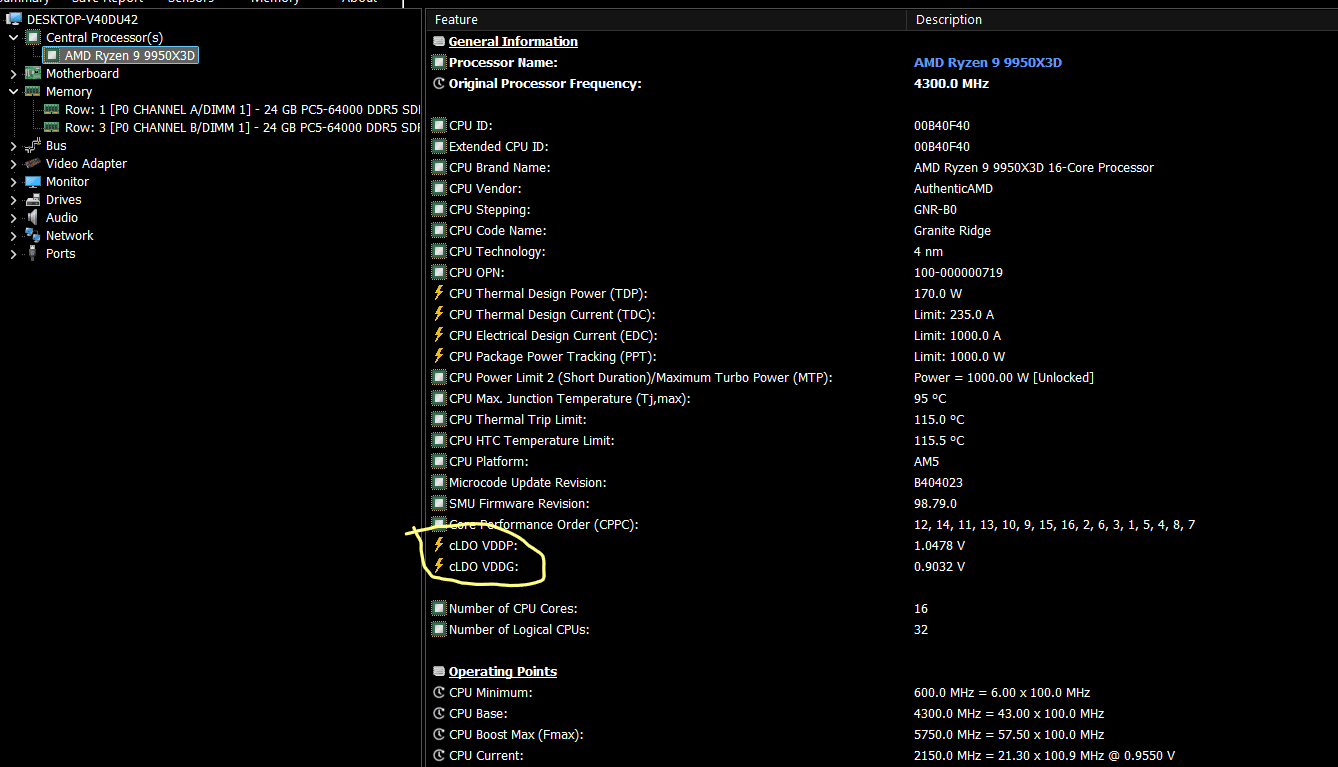1338x767 pixels.
Task: Click the clock icon beside CPU Boost Max (Fmax)
Action: [438, 734]
